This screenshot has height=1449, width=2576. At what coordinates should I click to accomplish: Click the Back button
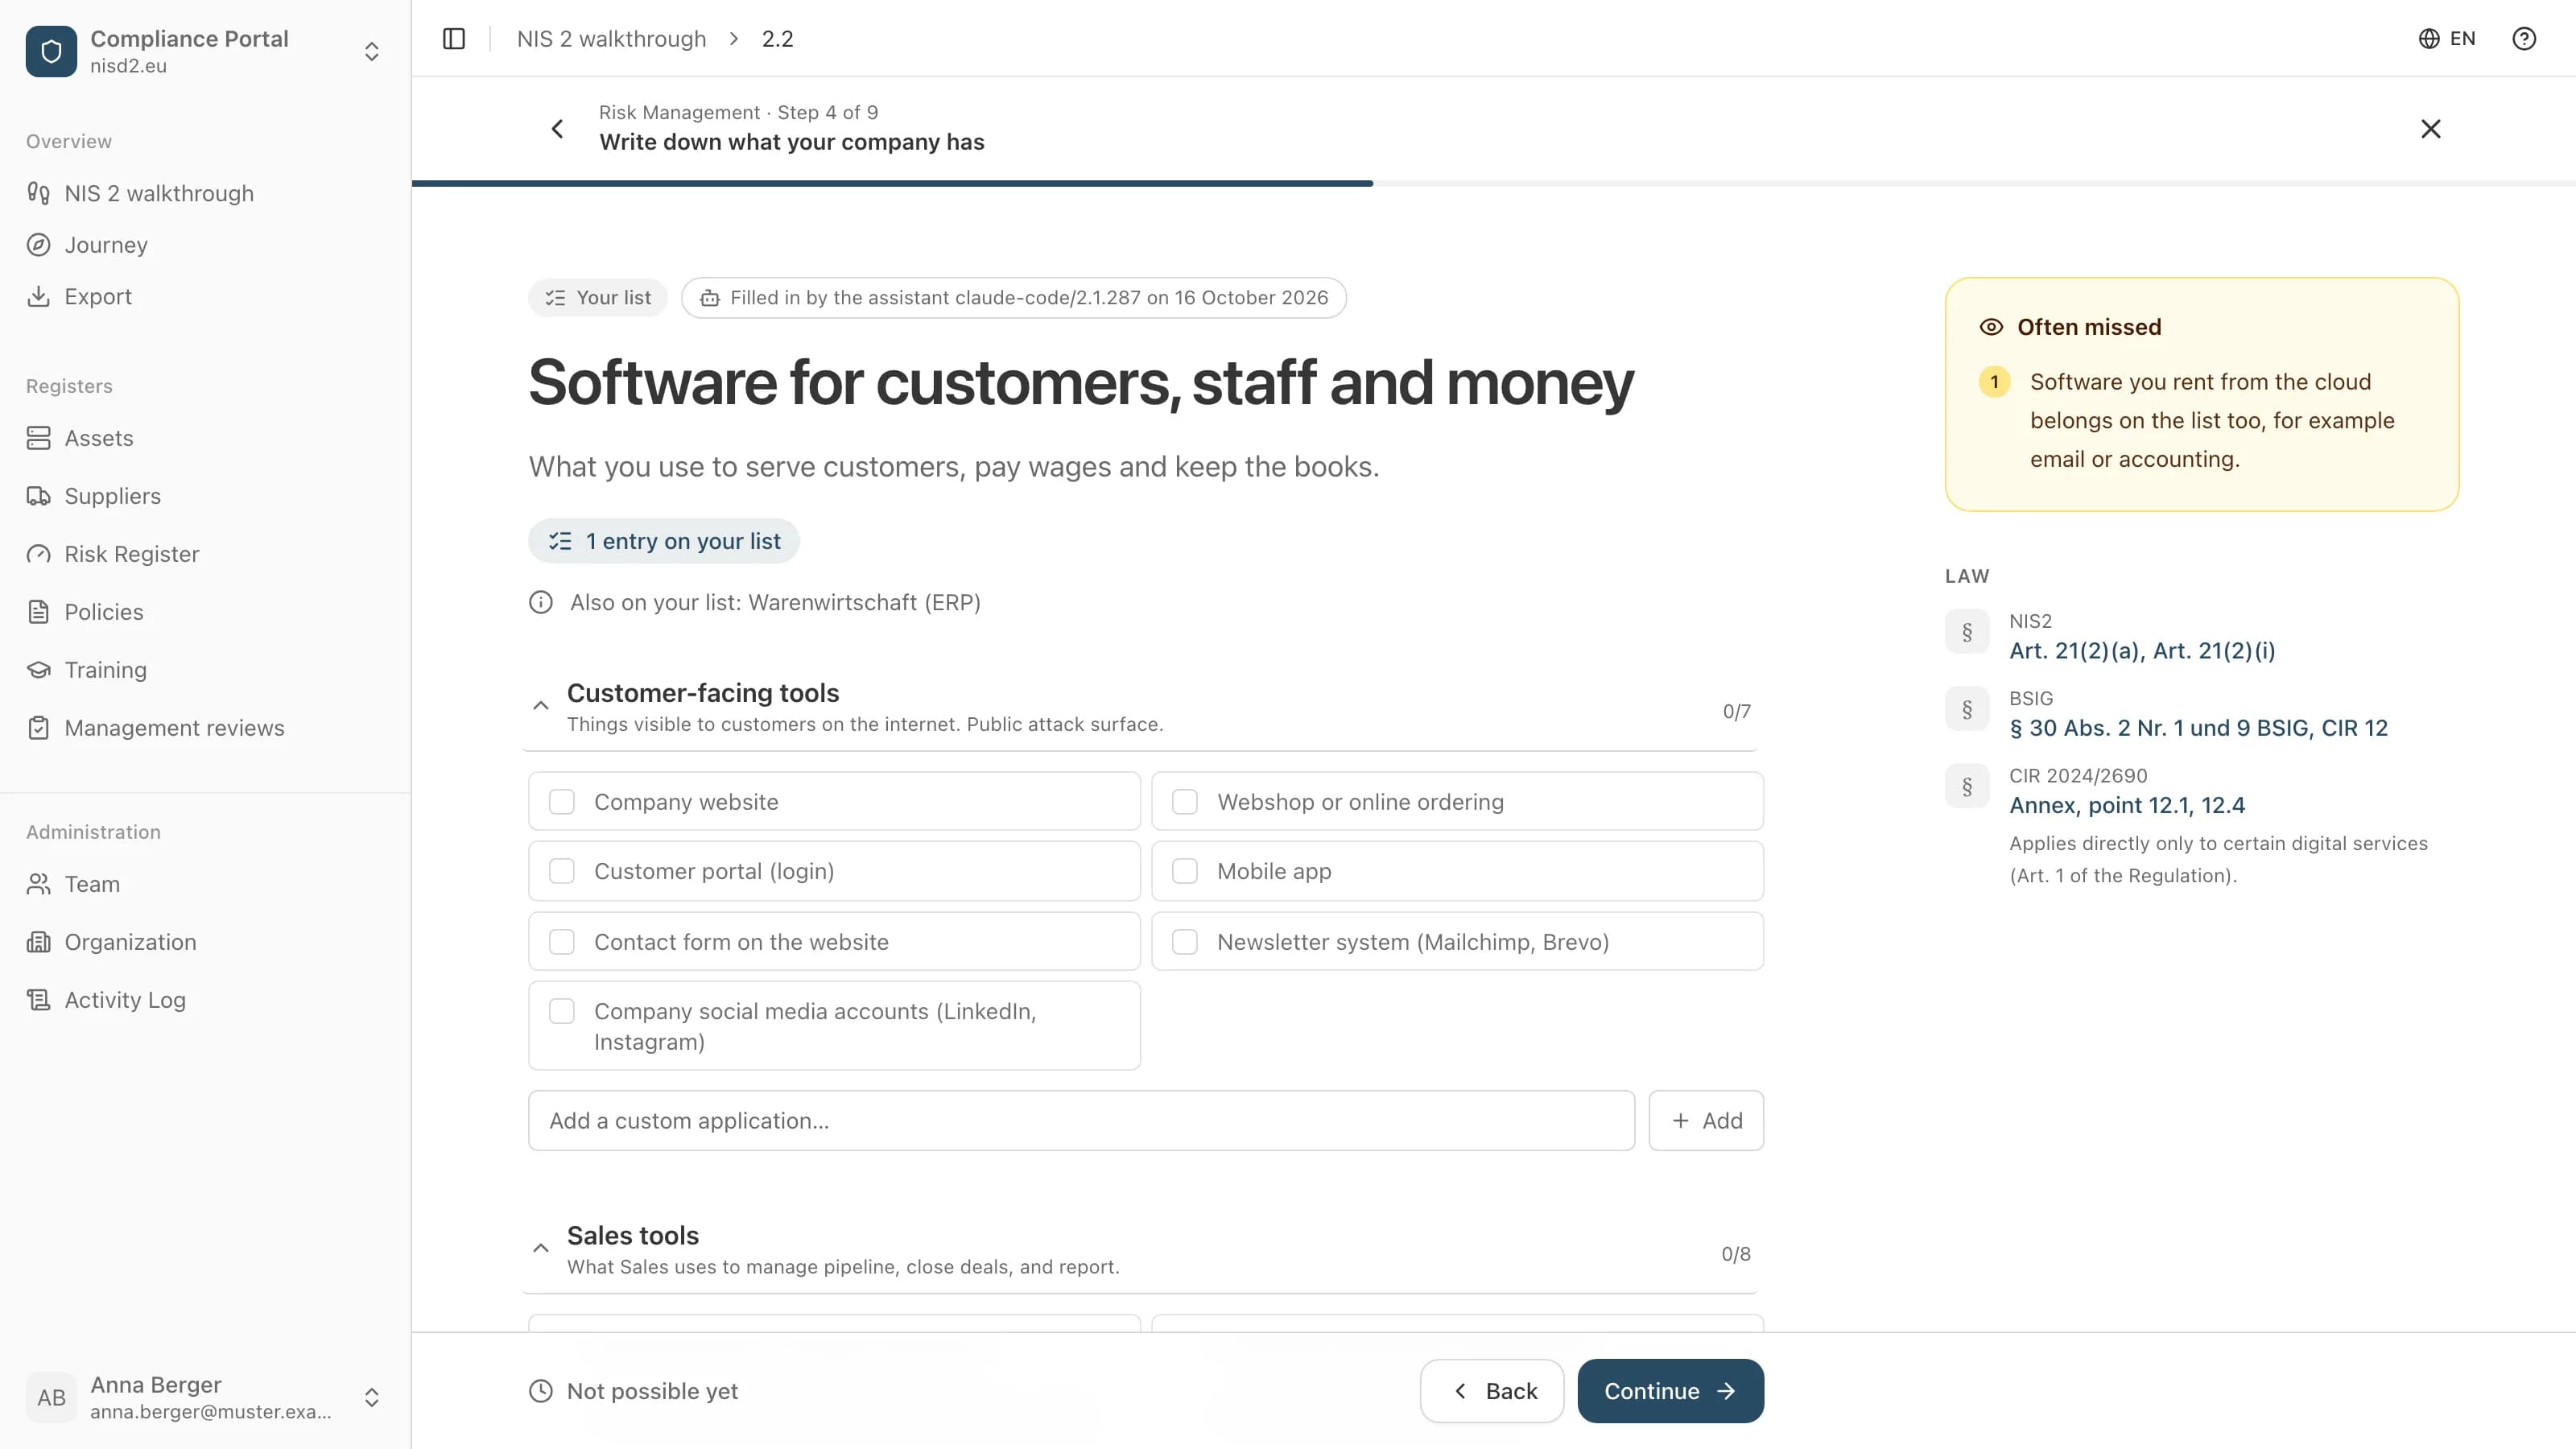click(x=1492, y=1391)
